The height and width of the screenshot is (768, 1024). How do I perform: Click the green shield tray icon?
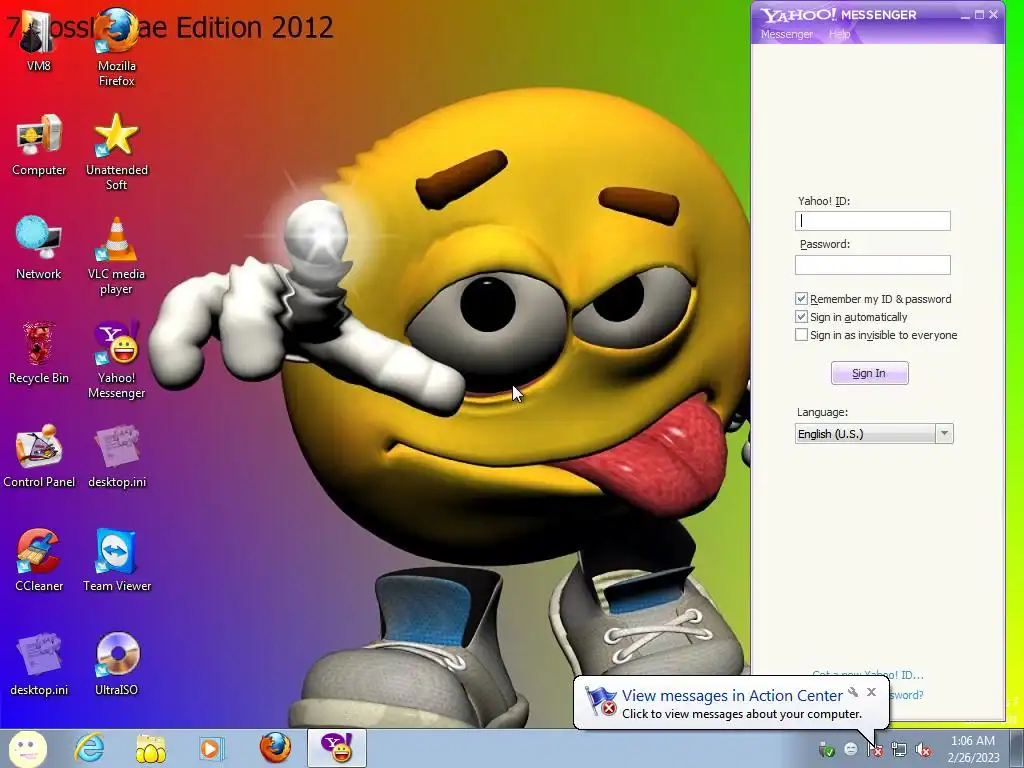826,750
